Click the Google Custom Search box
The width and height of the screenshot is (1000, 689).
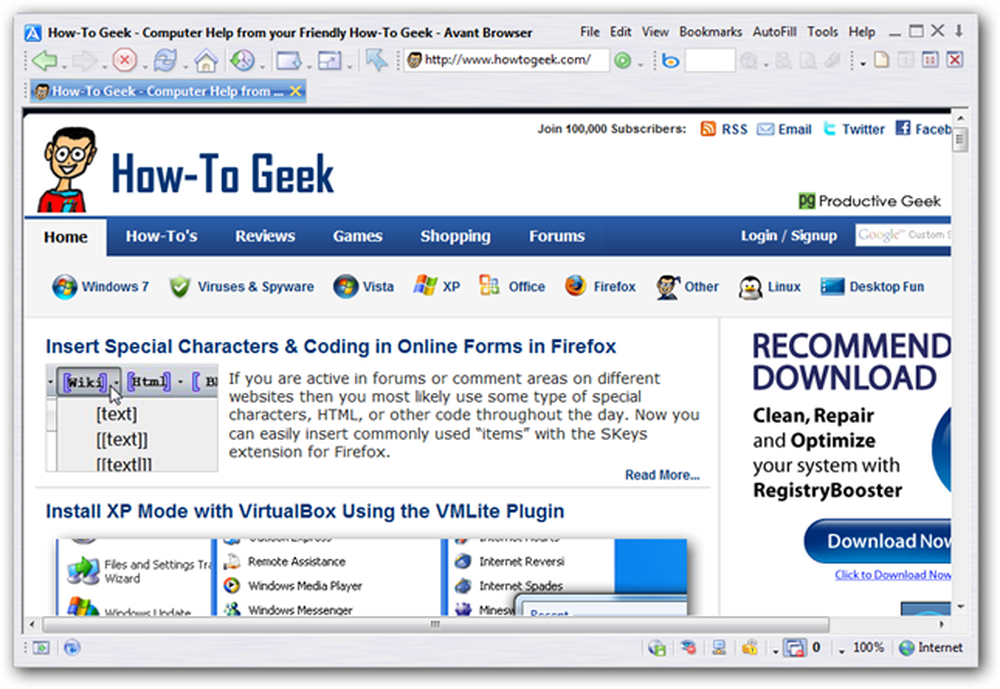tap(903, 235)
